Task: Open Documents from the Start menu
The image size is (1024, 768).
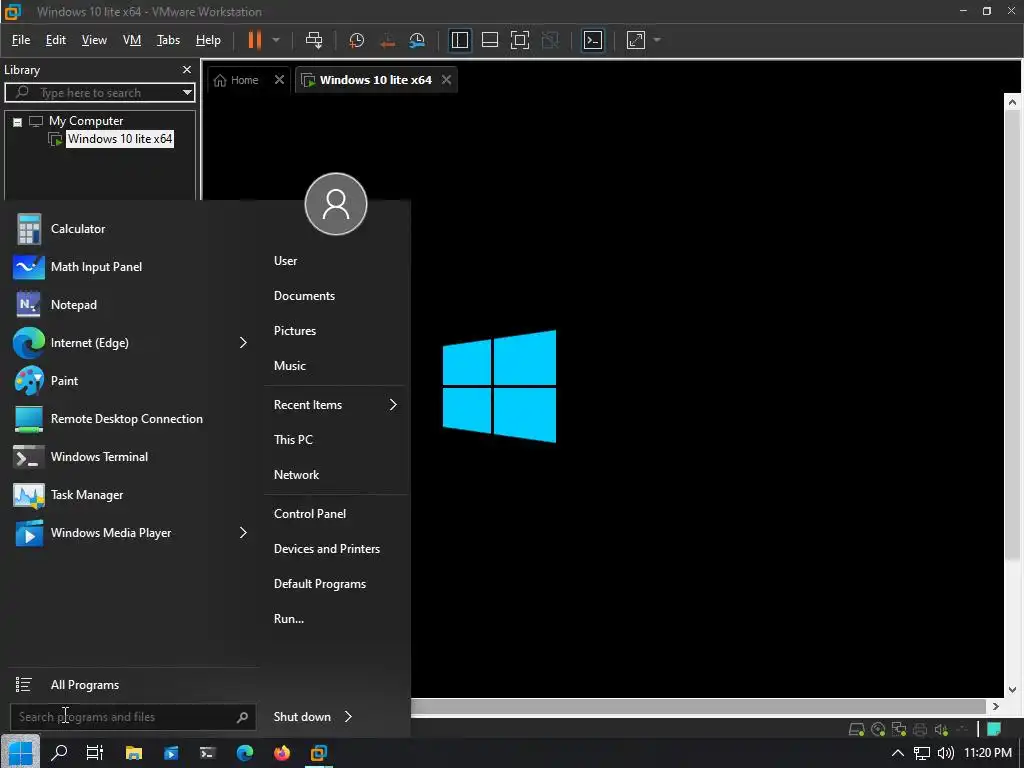Action: coord(304,296)
